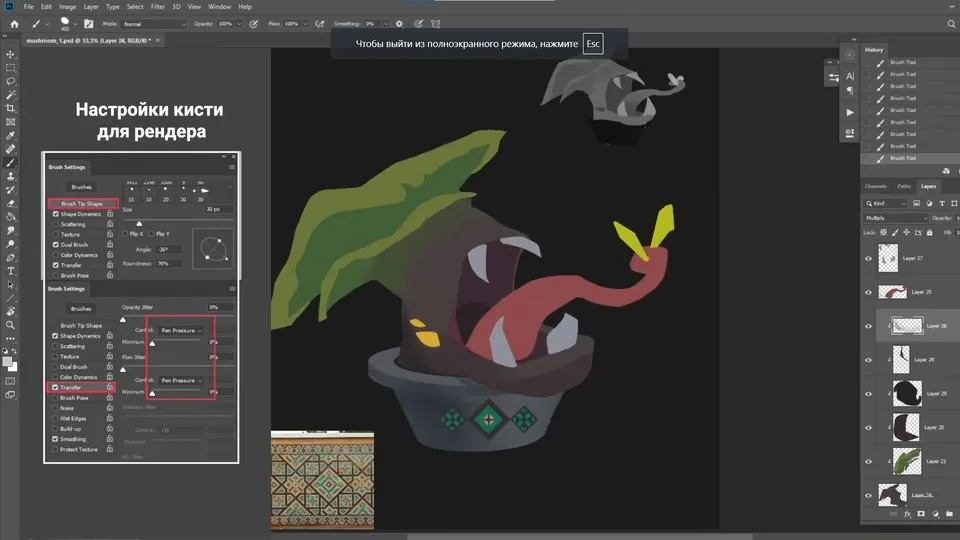Image resolution: width=960 pixels, height=540 pixels.
Task: Select the Move tool
Action: 10,54
